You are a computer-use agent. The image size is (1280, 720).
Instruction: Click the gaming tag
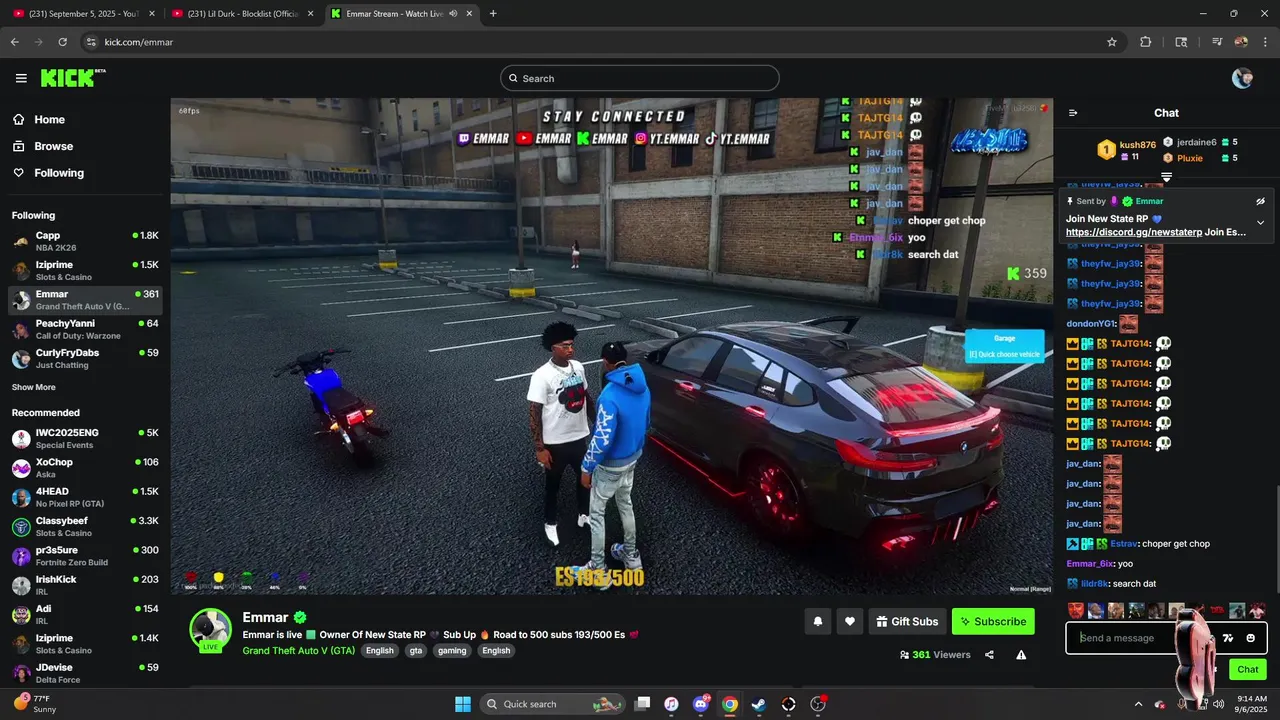[x=452, y=650]
